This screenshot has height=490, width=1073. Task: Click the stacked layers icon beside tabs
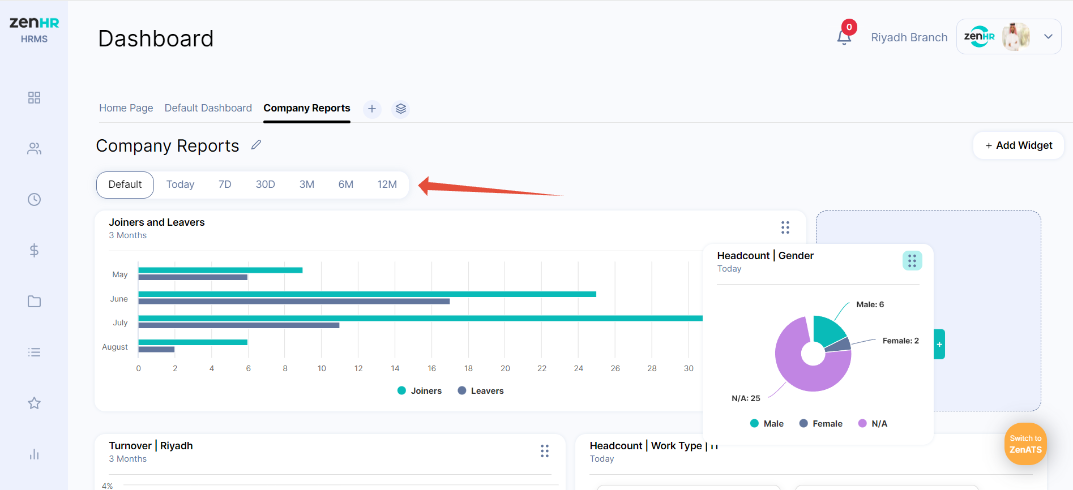point(401,108)
